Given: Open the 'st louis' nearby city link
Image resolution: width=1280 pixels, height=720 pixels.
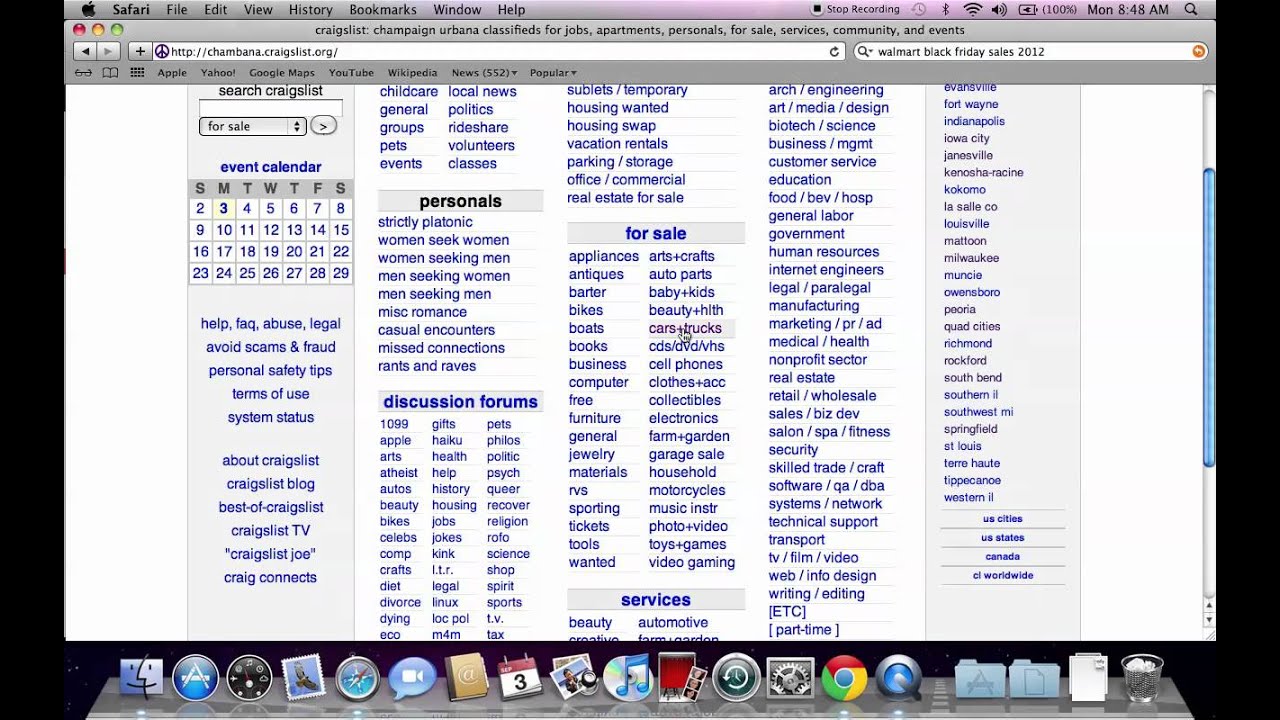Looking at the screenshot, I should point(963,446).
